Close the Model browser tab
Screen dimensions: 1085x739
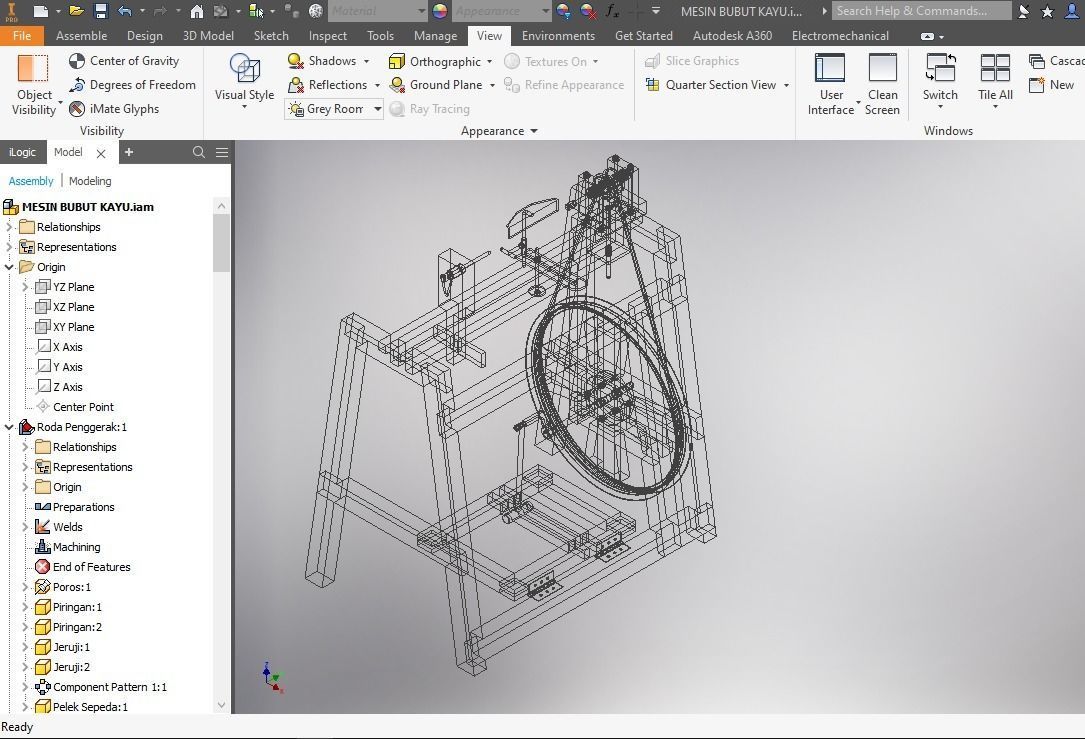click(101, 154)
